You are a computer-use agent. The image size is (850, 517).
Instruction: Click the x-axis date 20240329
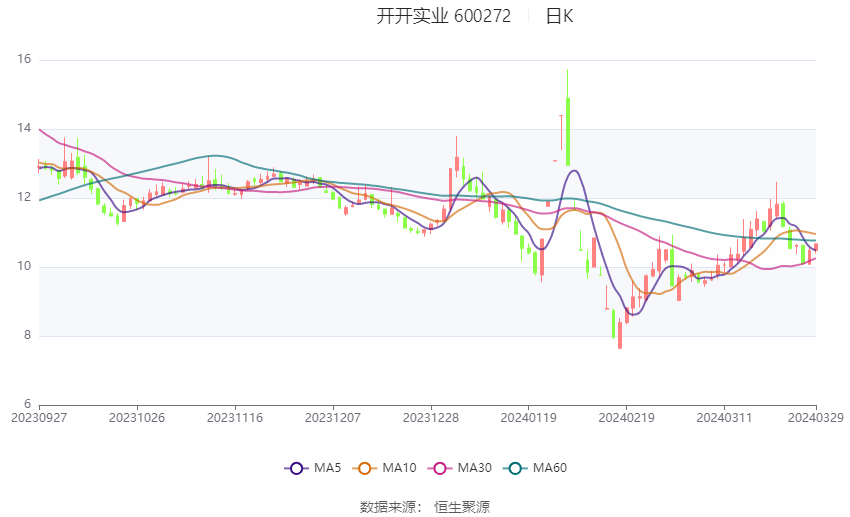816,418
